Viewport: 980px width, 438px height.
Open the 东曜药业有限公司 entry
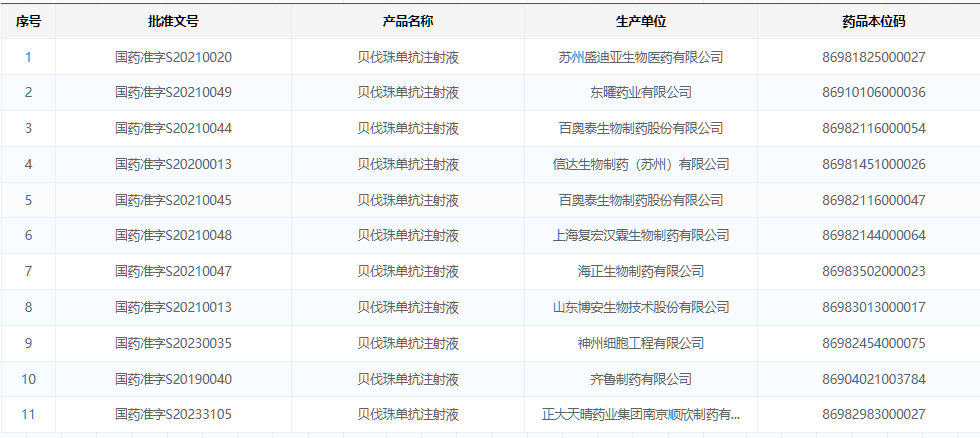641,93
